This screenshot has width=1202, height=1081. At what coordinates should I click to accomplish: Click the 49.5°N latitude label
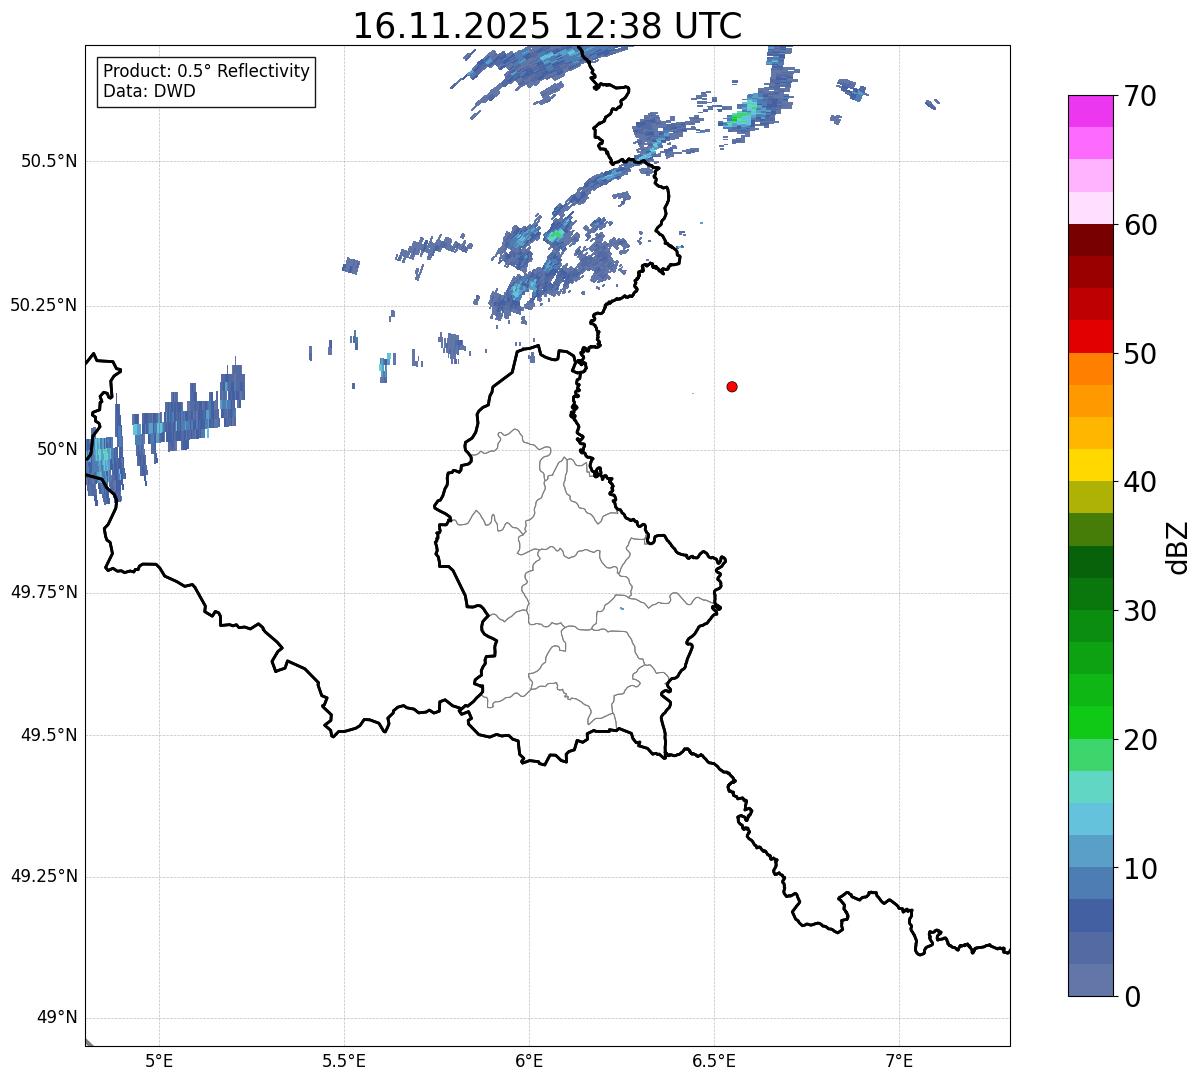click(49, 735)
